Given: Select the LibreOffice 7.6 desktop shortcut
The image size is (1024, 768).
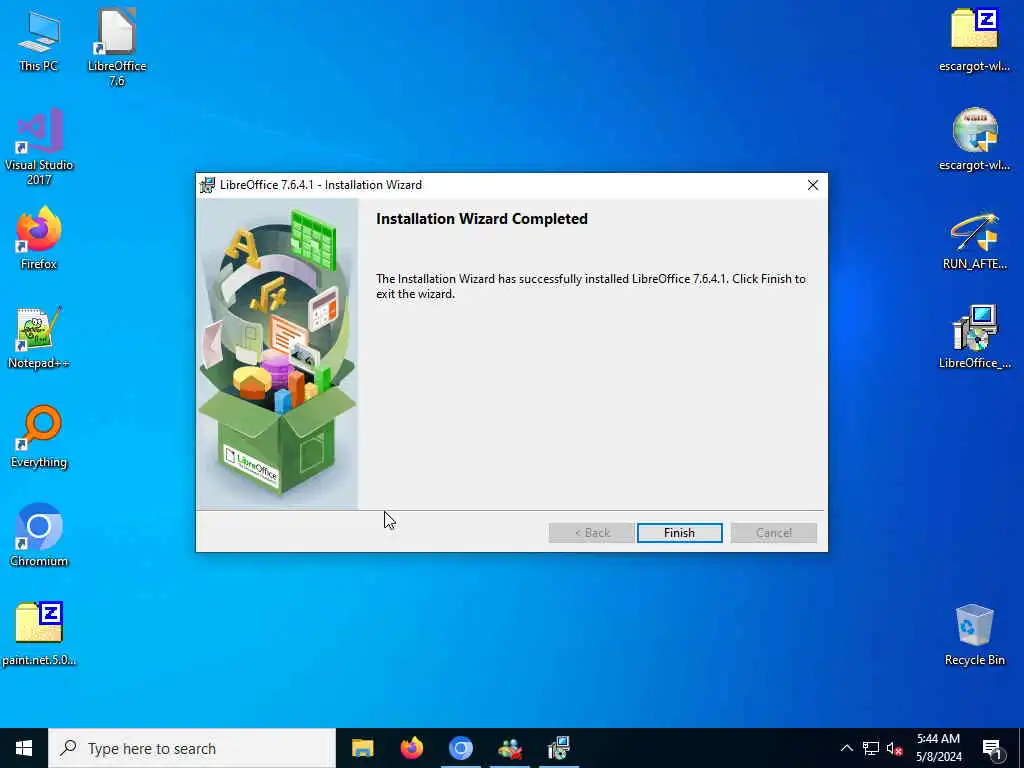Looking at the screenshot, I should click(x=117, y=48).
